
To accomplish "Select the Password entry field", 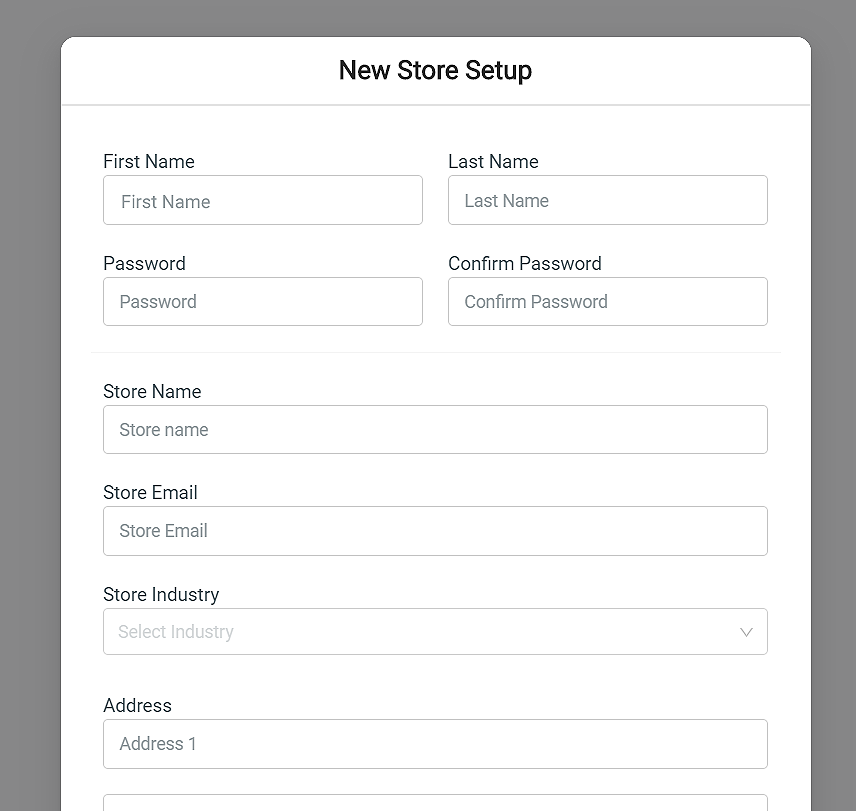I will coord(263,301).
